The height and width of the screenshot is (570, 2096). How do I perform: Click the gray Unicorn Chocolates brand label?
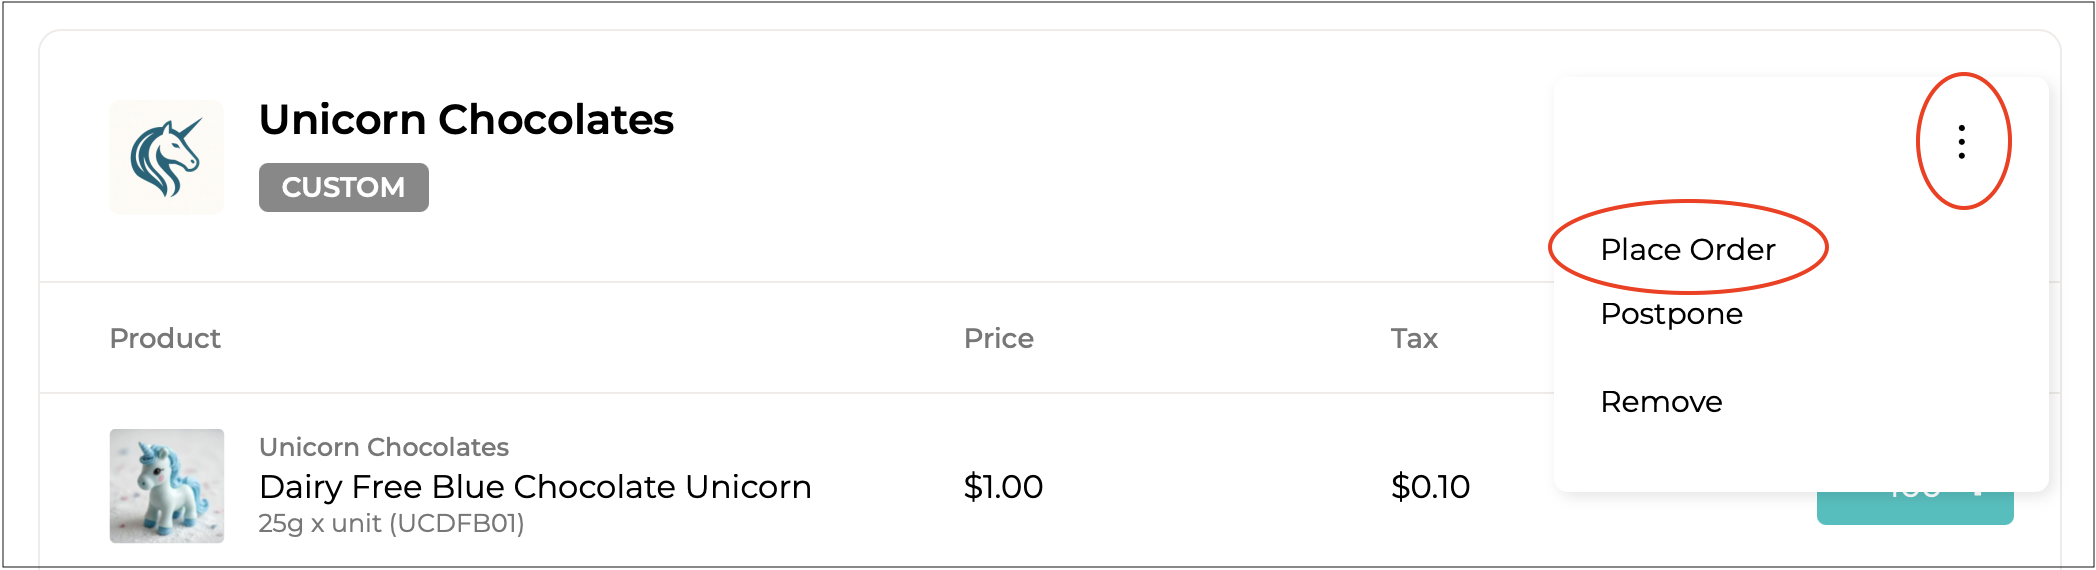(x=383, y=447)
